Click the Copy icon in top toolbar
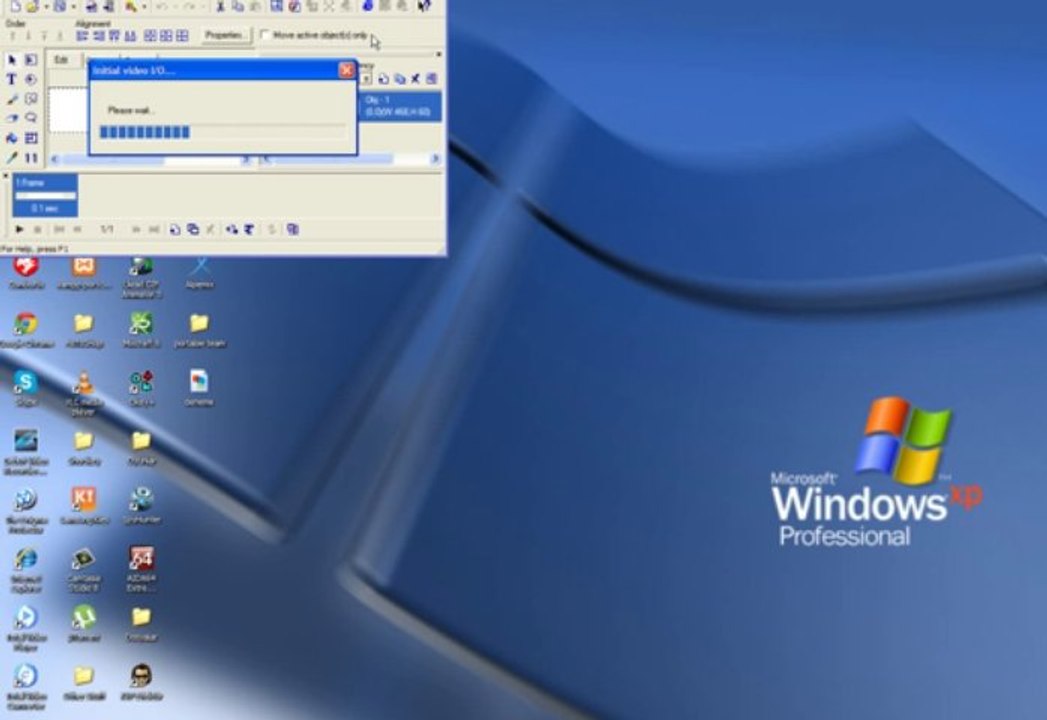 [x=237, y=6]
